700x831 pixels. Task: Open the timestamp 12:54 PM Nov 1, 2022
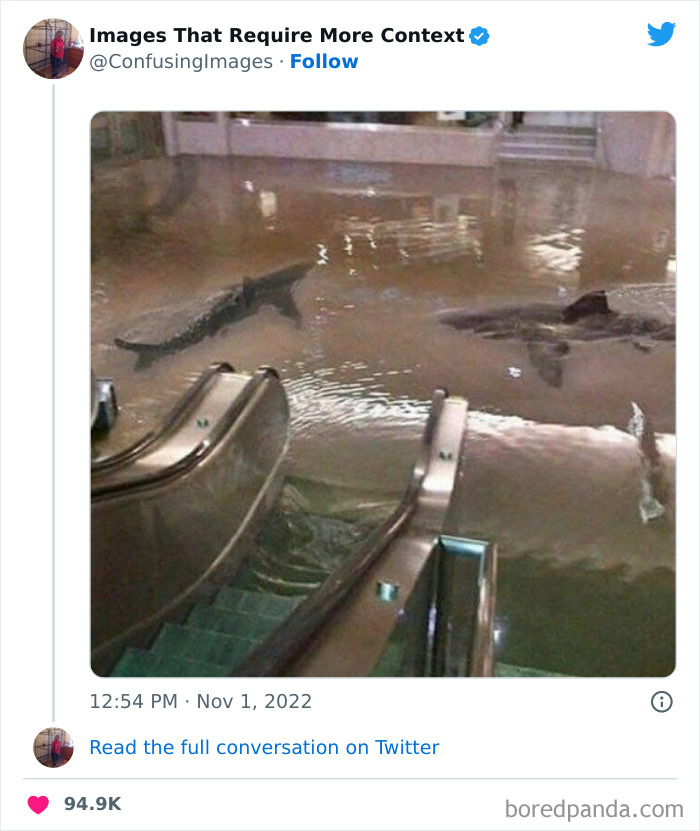point(200,701)
